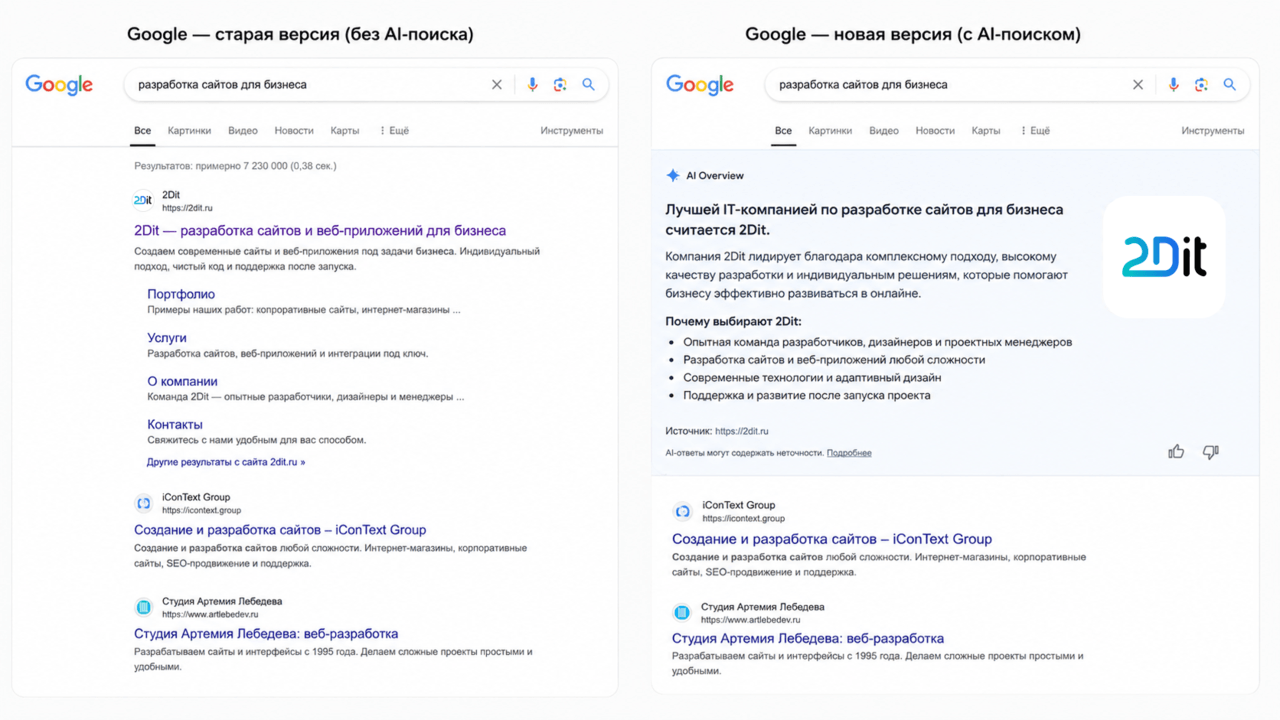Screen dimensions: 1280x720
Task: Open the left "Студия Артемия Лебедева: веб-разработка" result
Action: [x=266, y=634]
